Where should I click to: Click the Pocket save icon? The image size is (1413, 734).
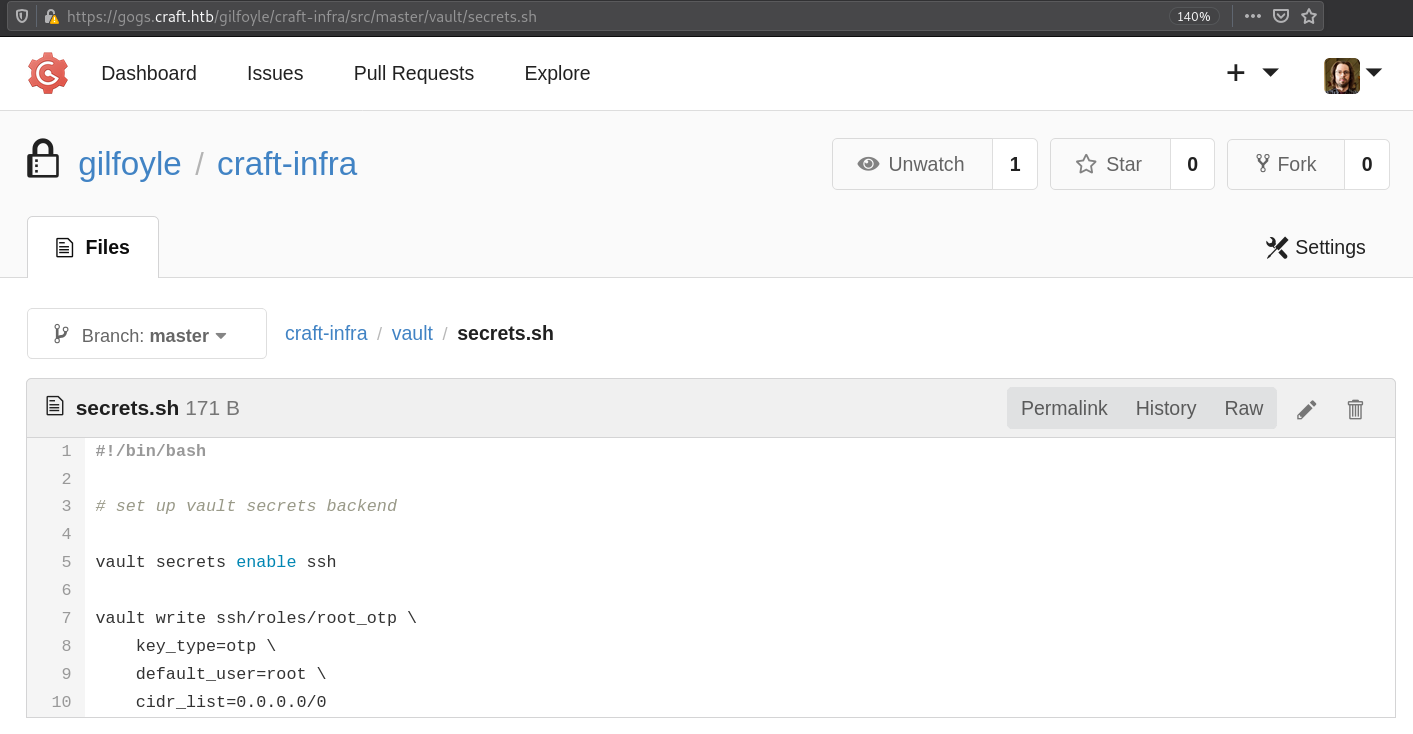coord(1281,16)
